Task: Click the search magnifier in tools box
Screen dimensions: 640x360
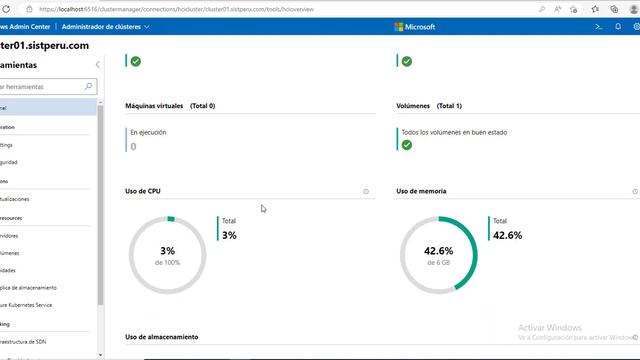Action: (89, 86)
